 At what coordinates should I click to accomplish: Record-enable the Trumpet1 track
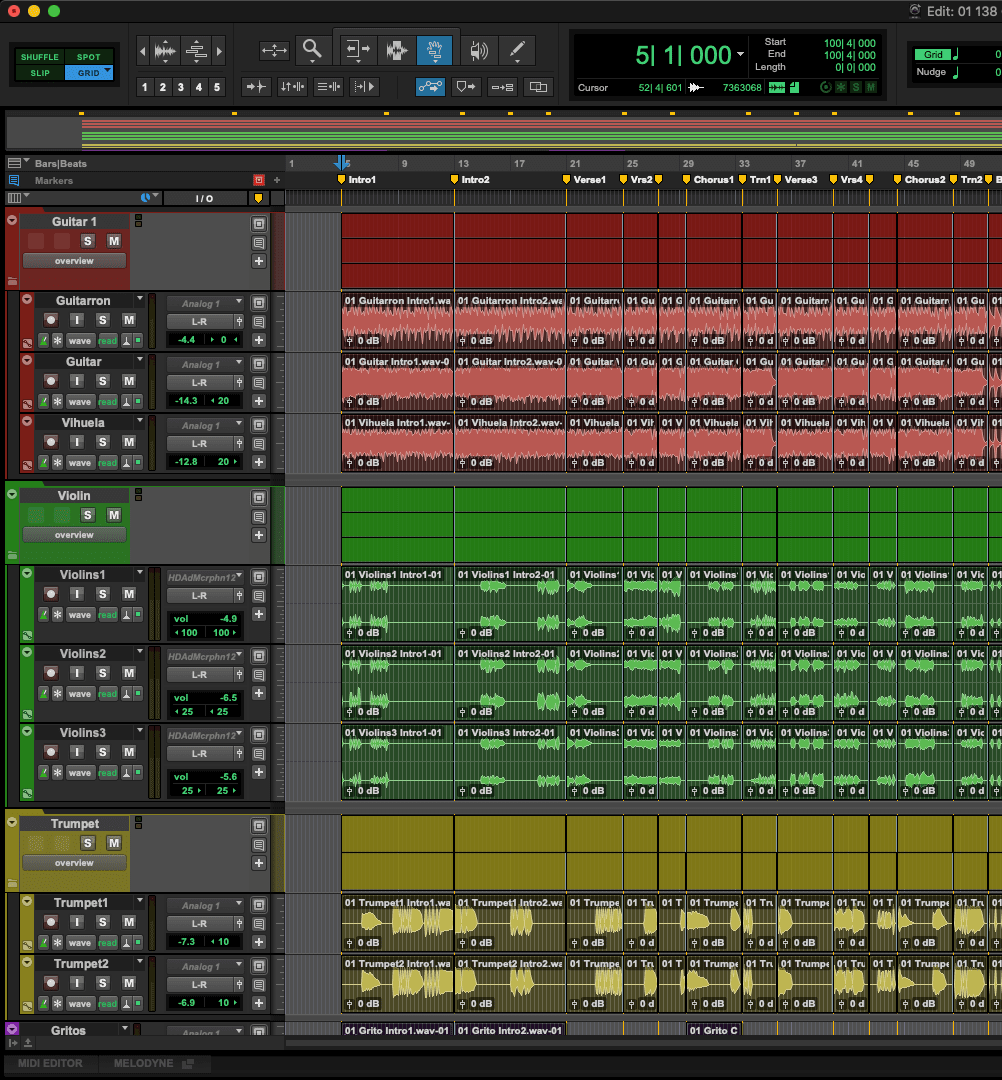coord(50,921)
